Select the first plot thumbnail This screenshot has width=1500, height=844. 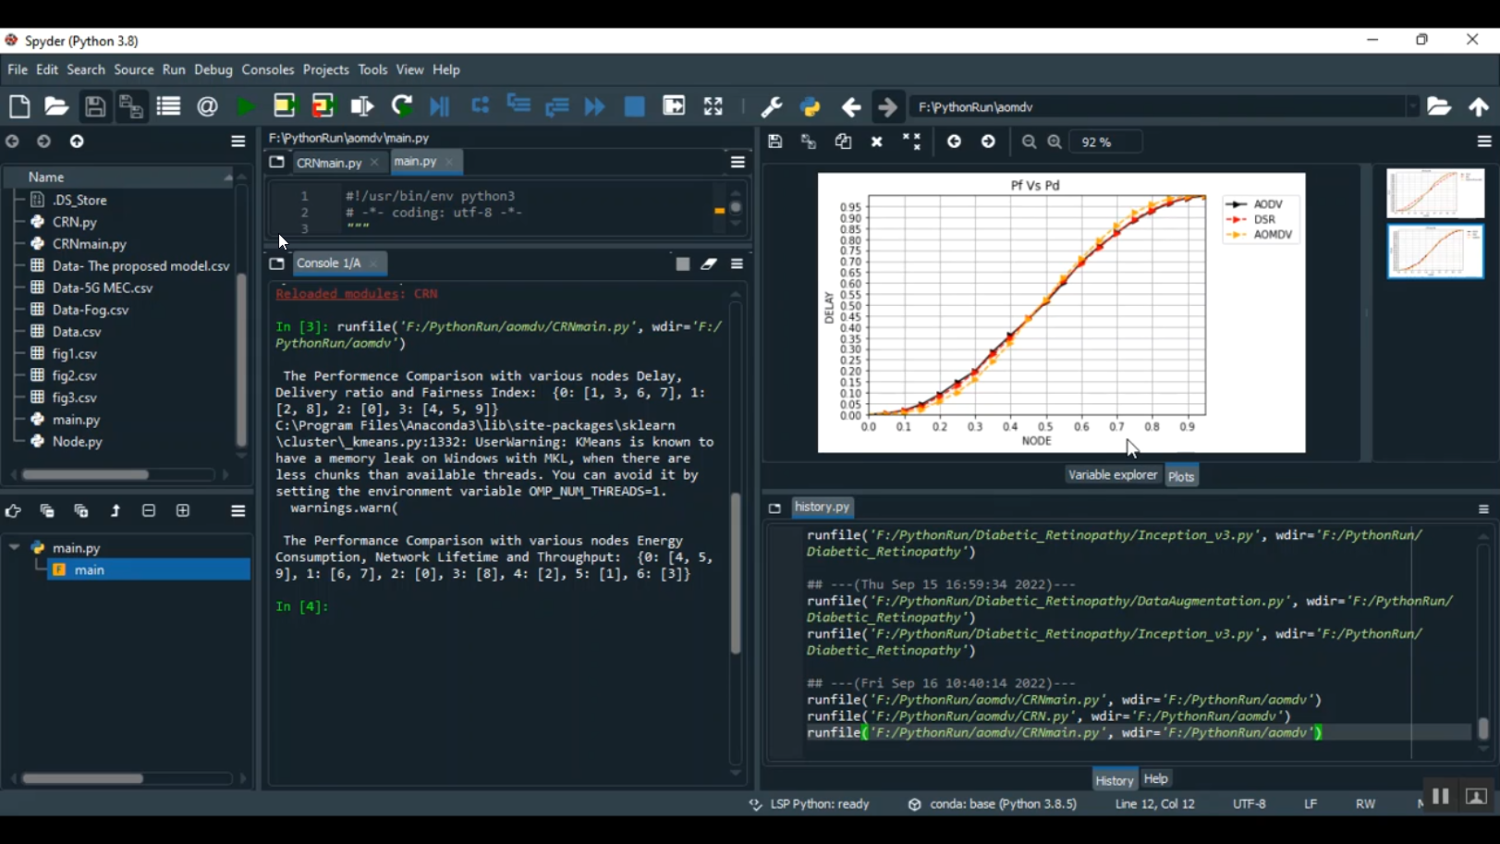[1435, 193]
